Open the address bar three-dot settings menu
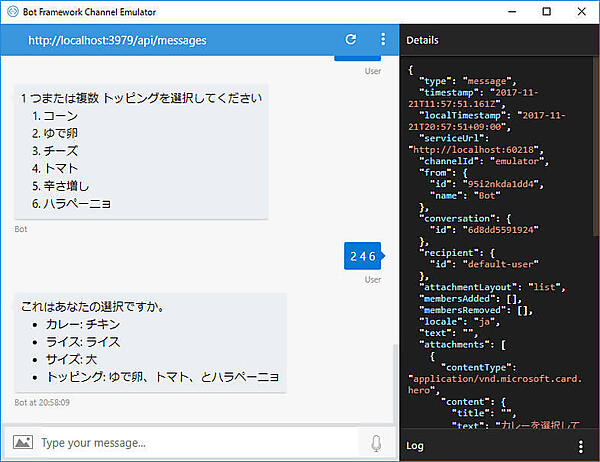The width and height of the screenshot is (600, 462). (382, 40)
